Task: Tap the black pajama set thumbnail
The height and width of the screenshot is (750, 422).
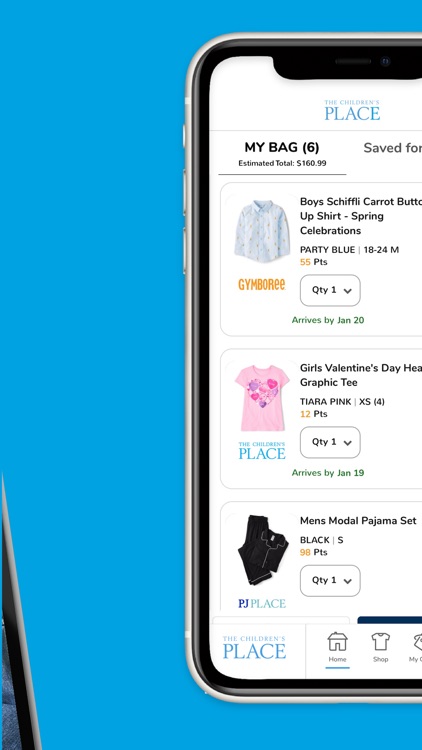Action: pos(263,550)
